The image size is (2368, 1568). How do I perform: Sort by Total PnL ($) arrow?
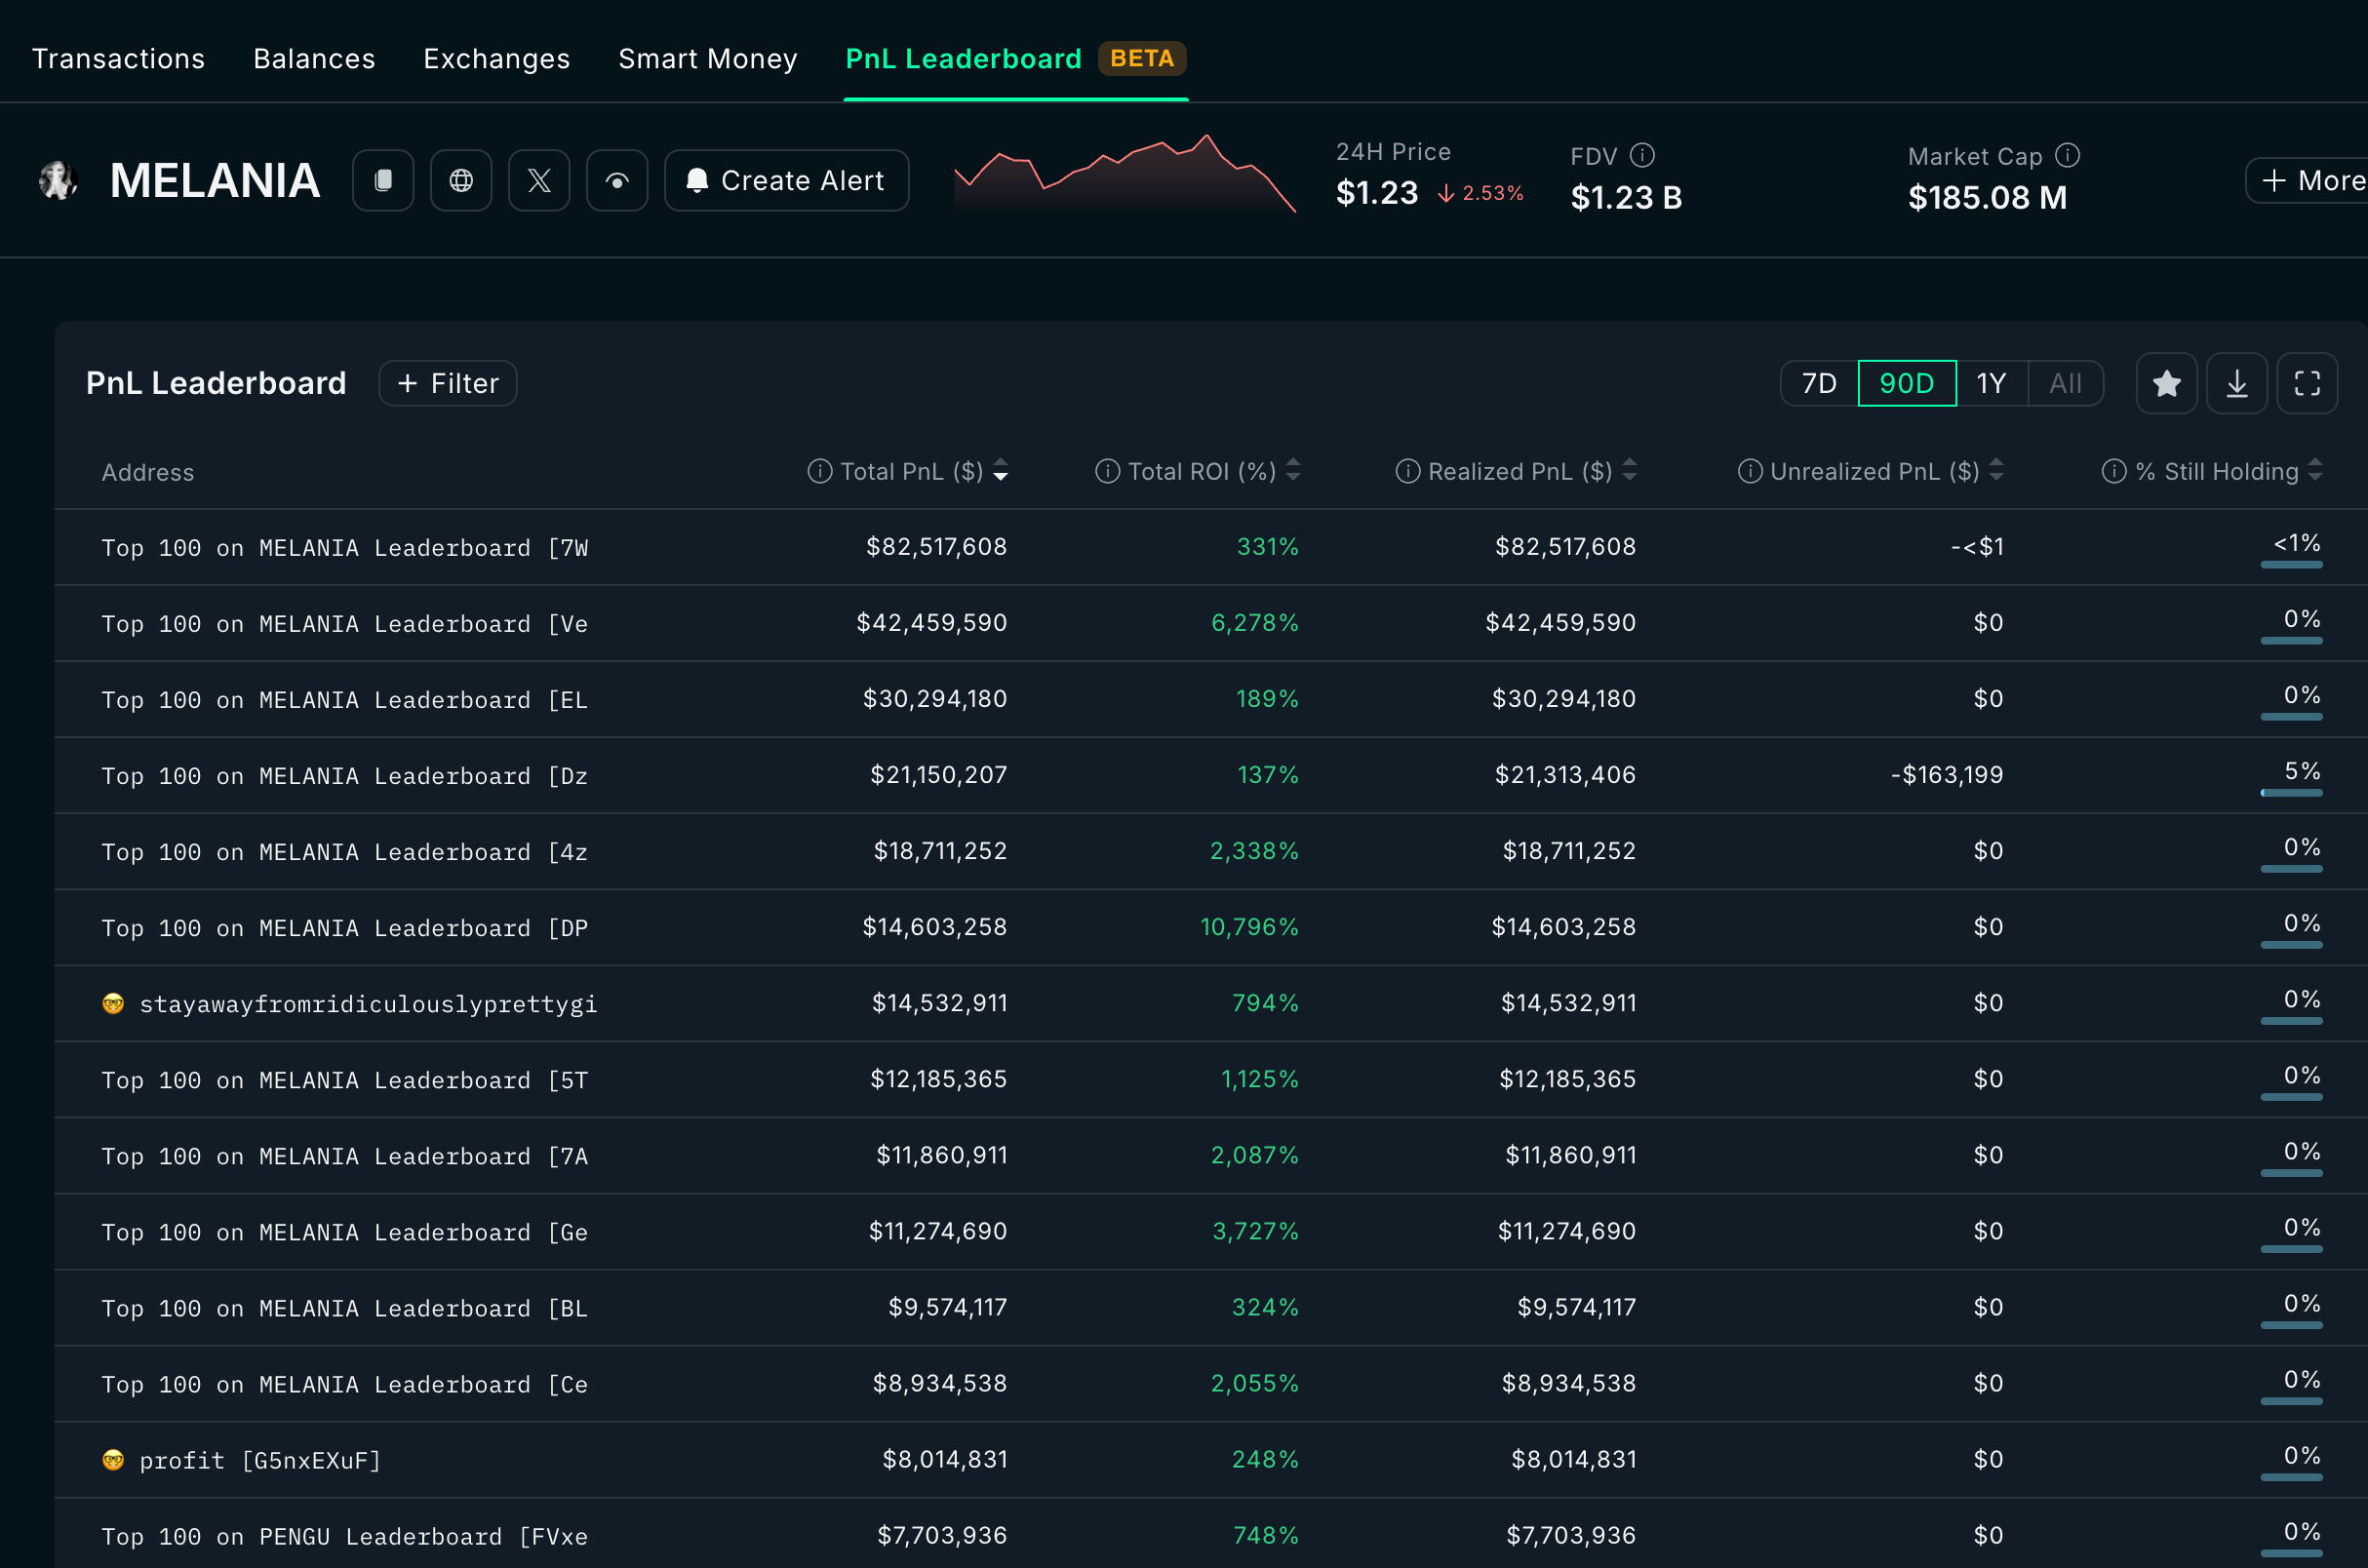click(x=1000, y=471)
